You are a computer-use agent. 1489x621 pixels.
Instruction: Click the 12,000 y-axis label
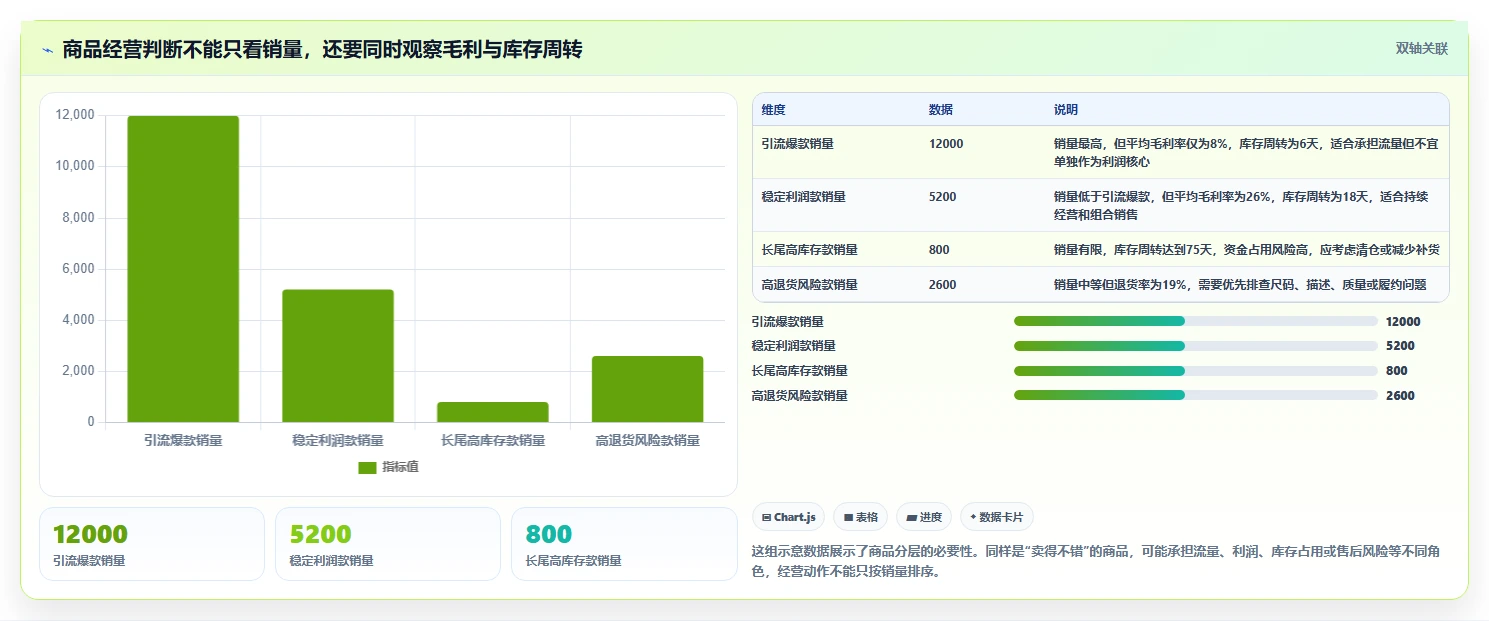(75, 115)
